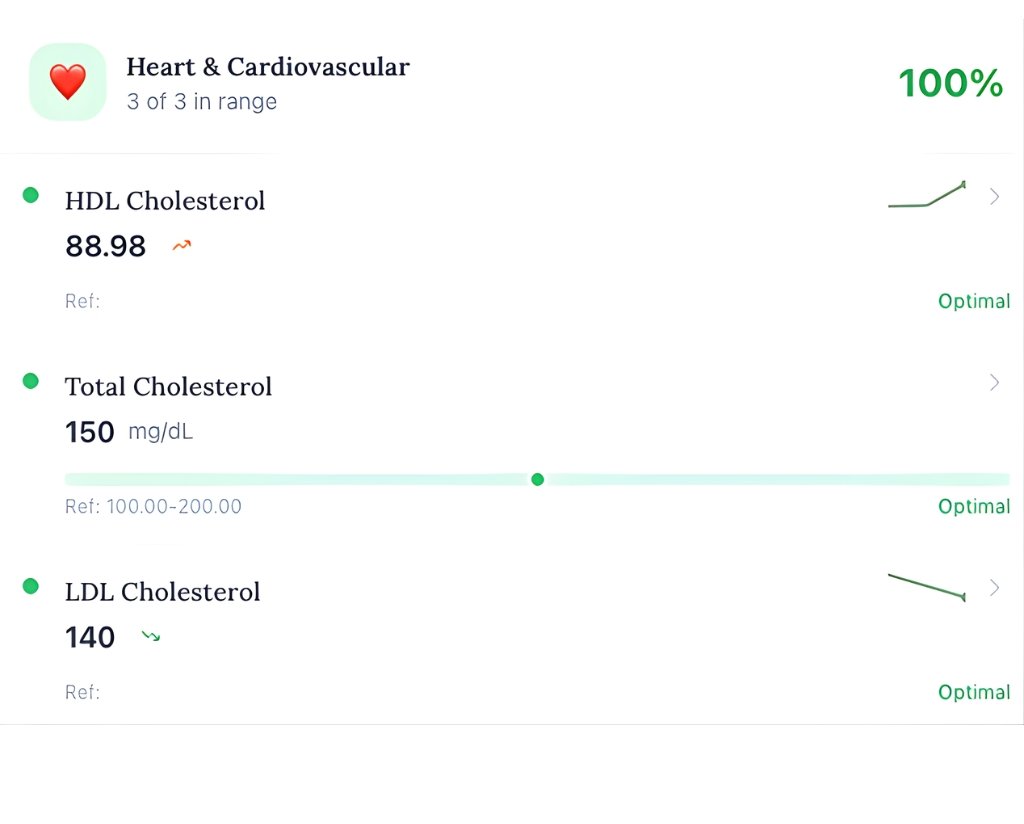
Task: Click the 88.98 HDL value
Action: (x=105, y=246)
